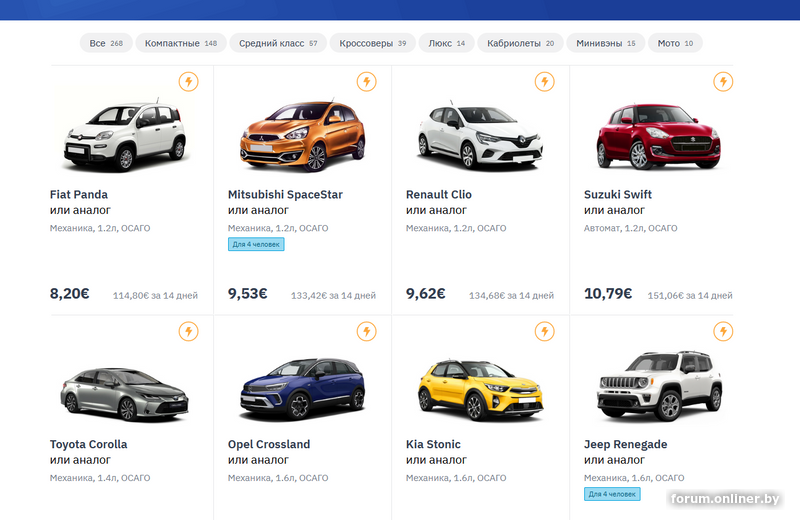Open the Toyota Corolla title link

click(x=88, y=444)
